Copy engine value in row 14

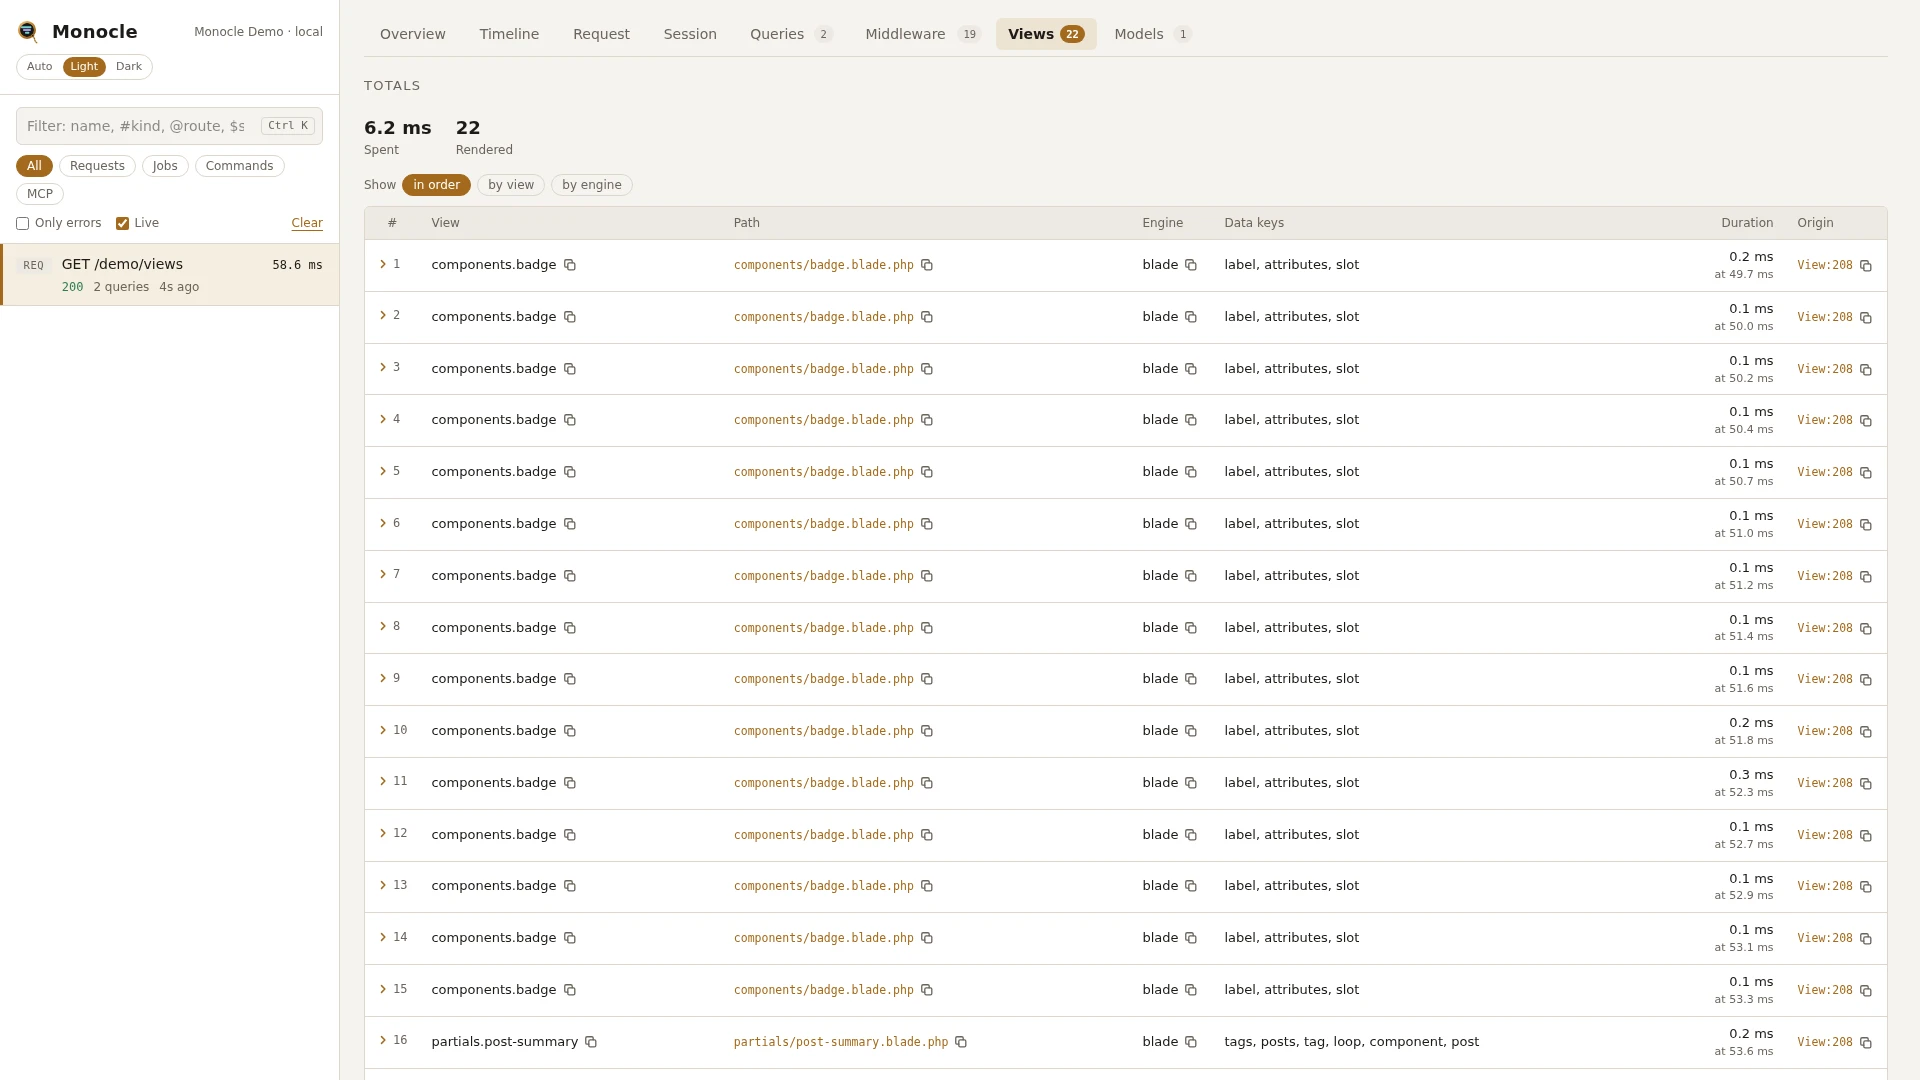[x=1191, y=938]
